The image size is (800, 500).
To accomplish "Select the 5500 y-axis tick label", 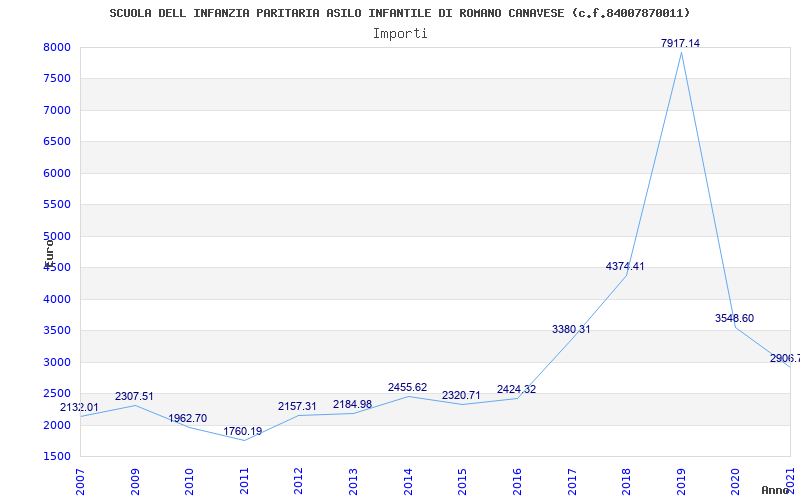I will [x=56, y=204].
